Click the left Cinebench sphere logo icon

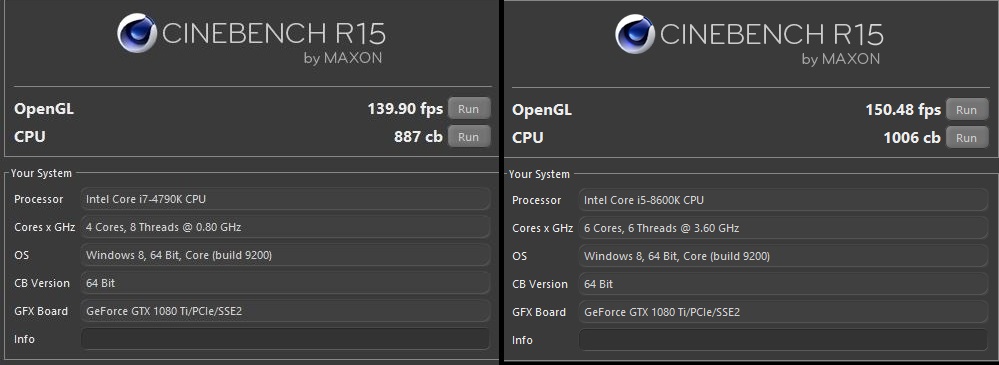coord(137,33)
